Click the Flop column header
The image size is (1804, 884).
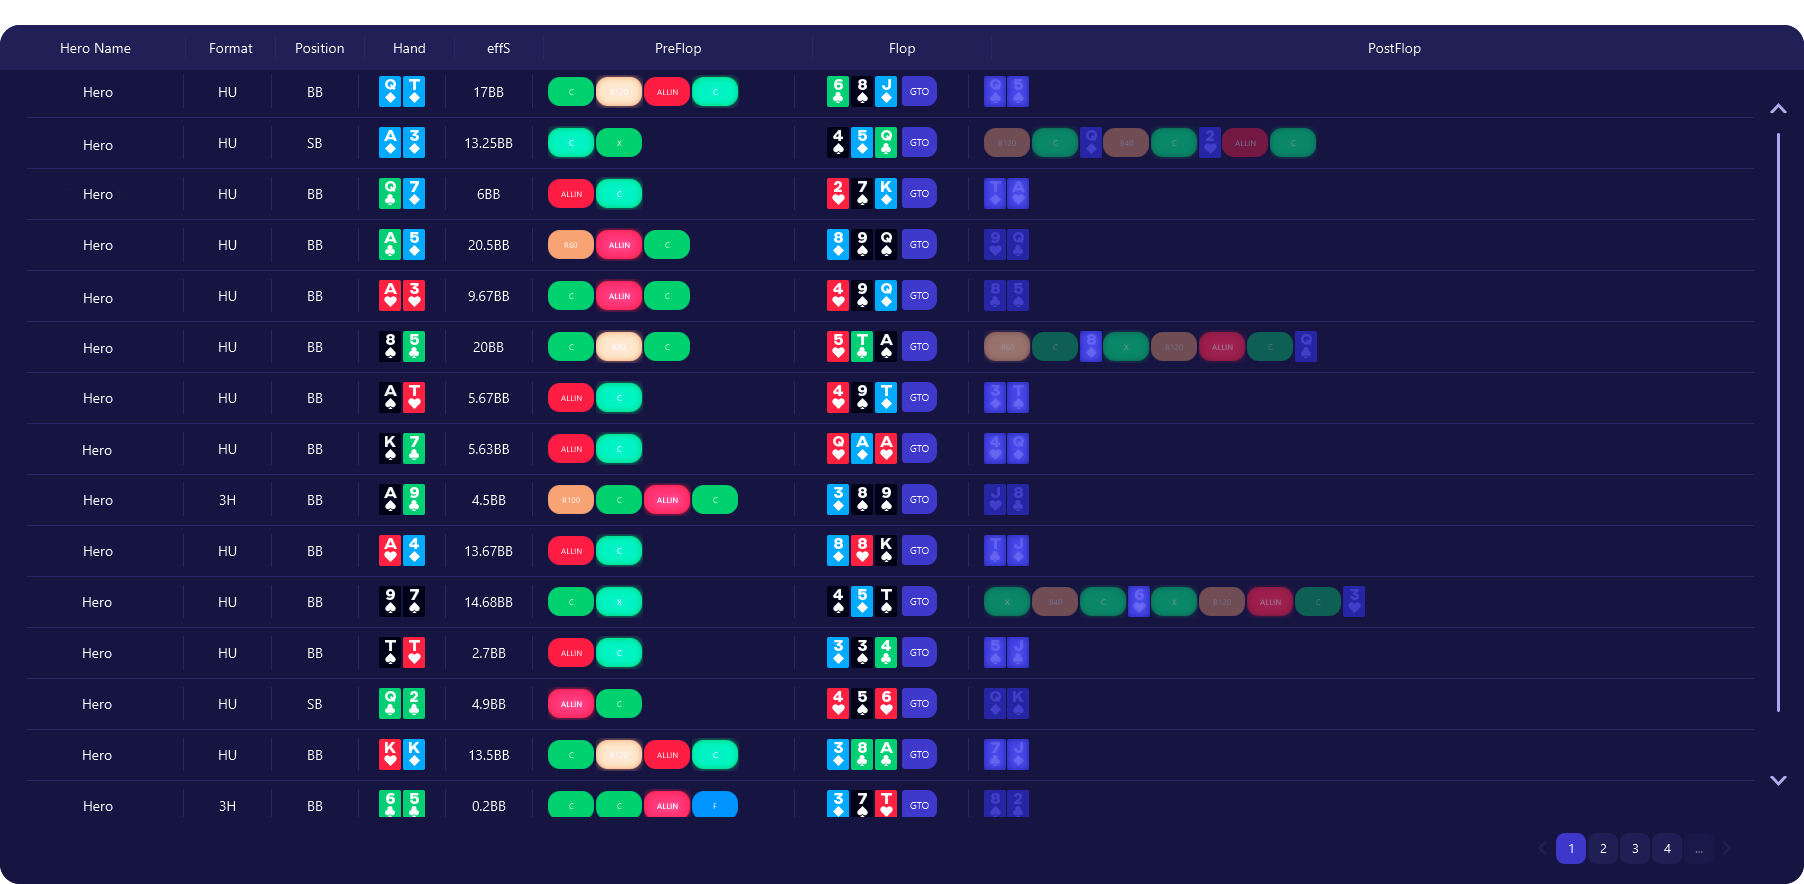point(902,48)
